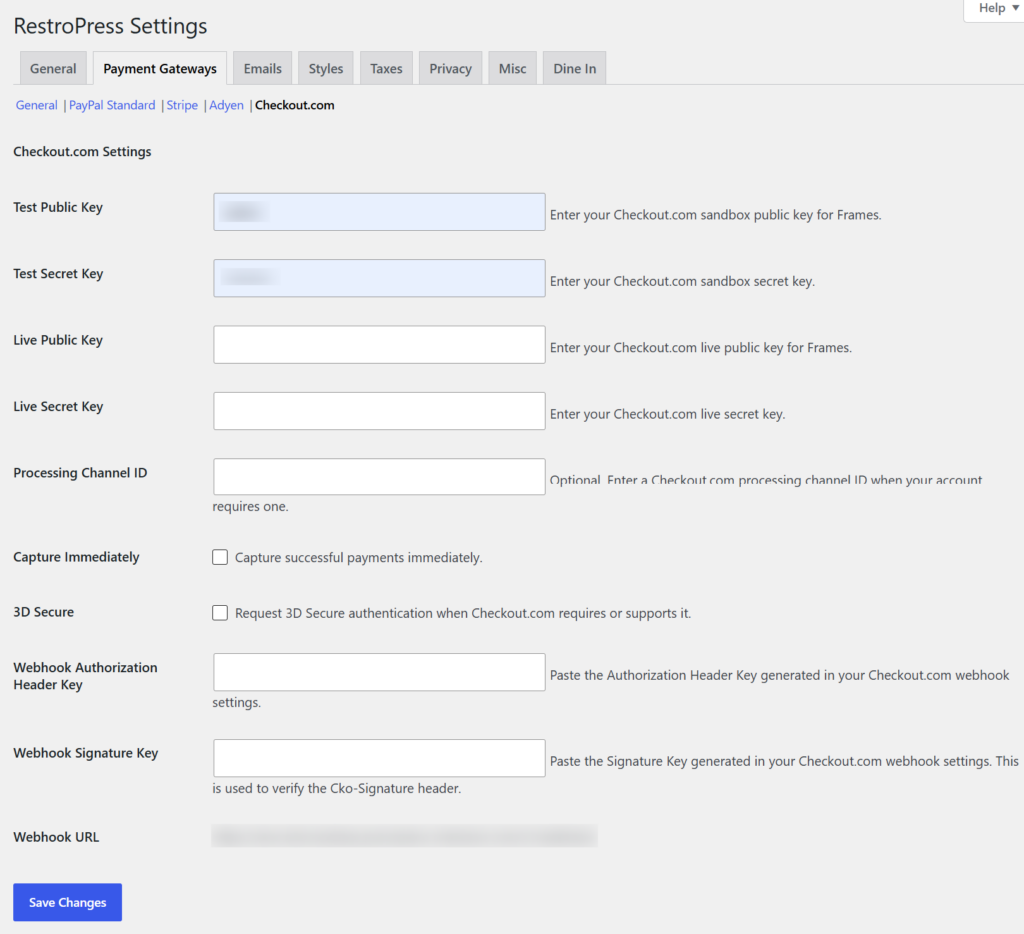The width and height of the screenshot is (1024, 934).
Task: Click the blurred Webhook URL value
Action: (404, 836)
